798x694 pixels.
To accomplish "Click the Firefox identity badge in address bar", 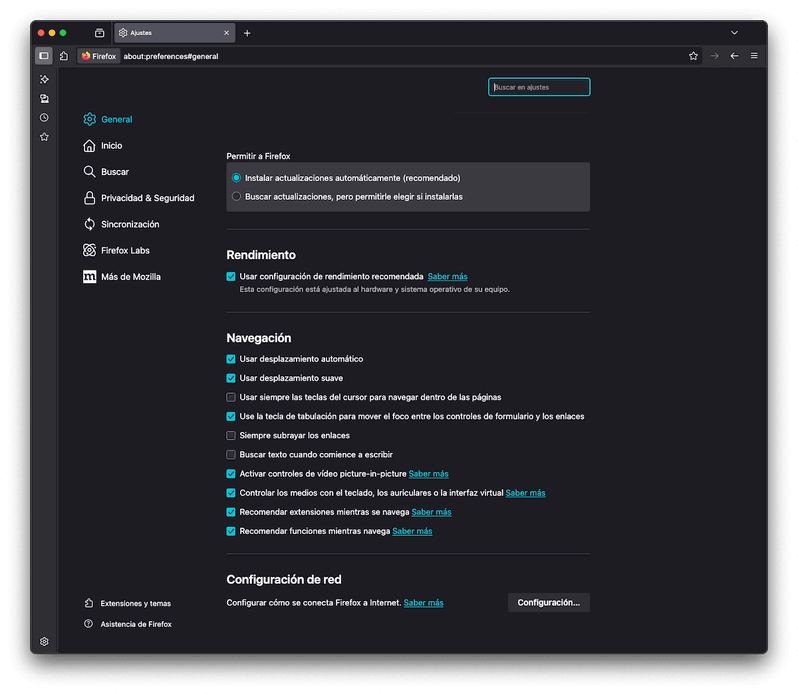I will (x=99, y=56).
